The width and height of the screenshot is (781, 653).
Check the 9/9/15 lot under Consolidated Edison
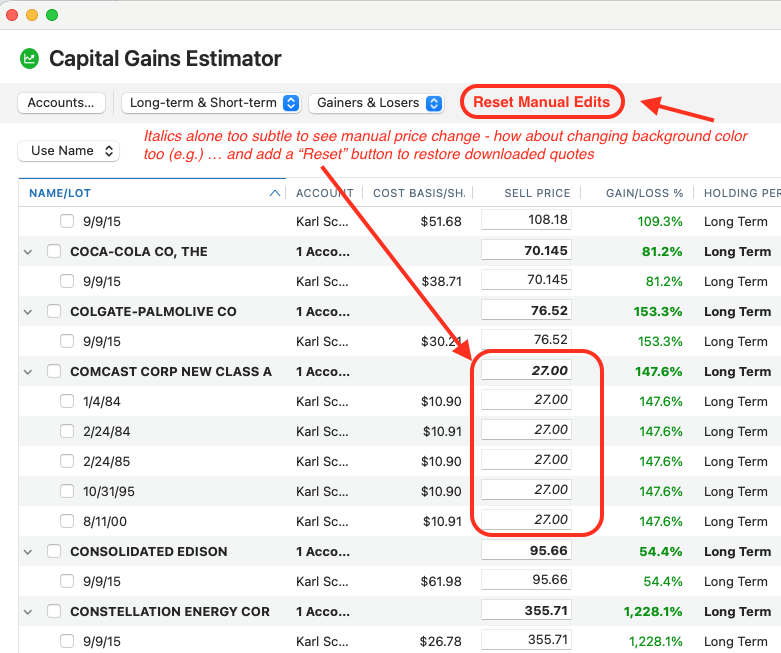tap(67, 581)
